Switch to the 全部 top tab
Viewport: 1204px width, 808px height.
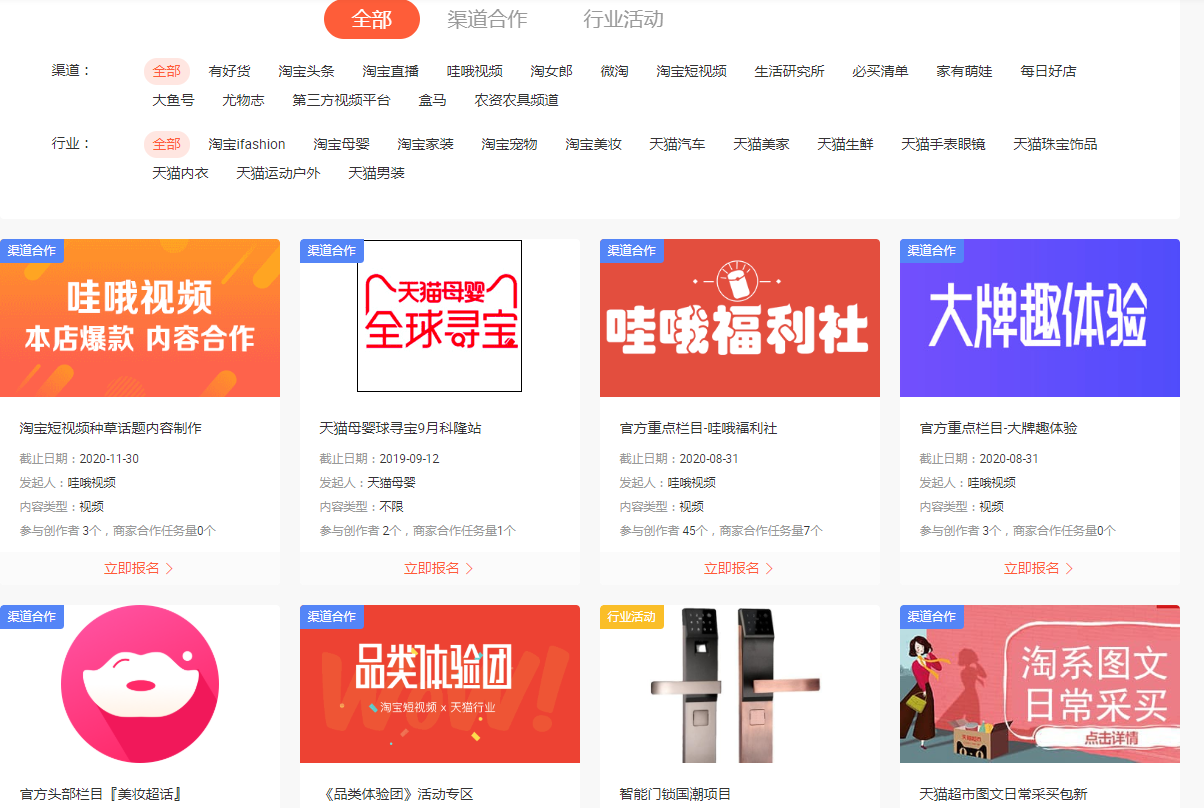click(371, 19)
